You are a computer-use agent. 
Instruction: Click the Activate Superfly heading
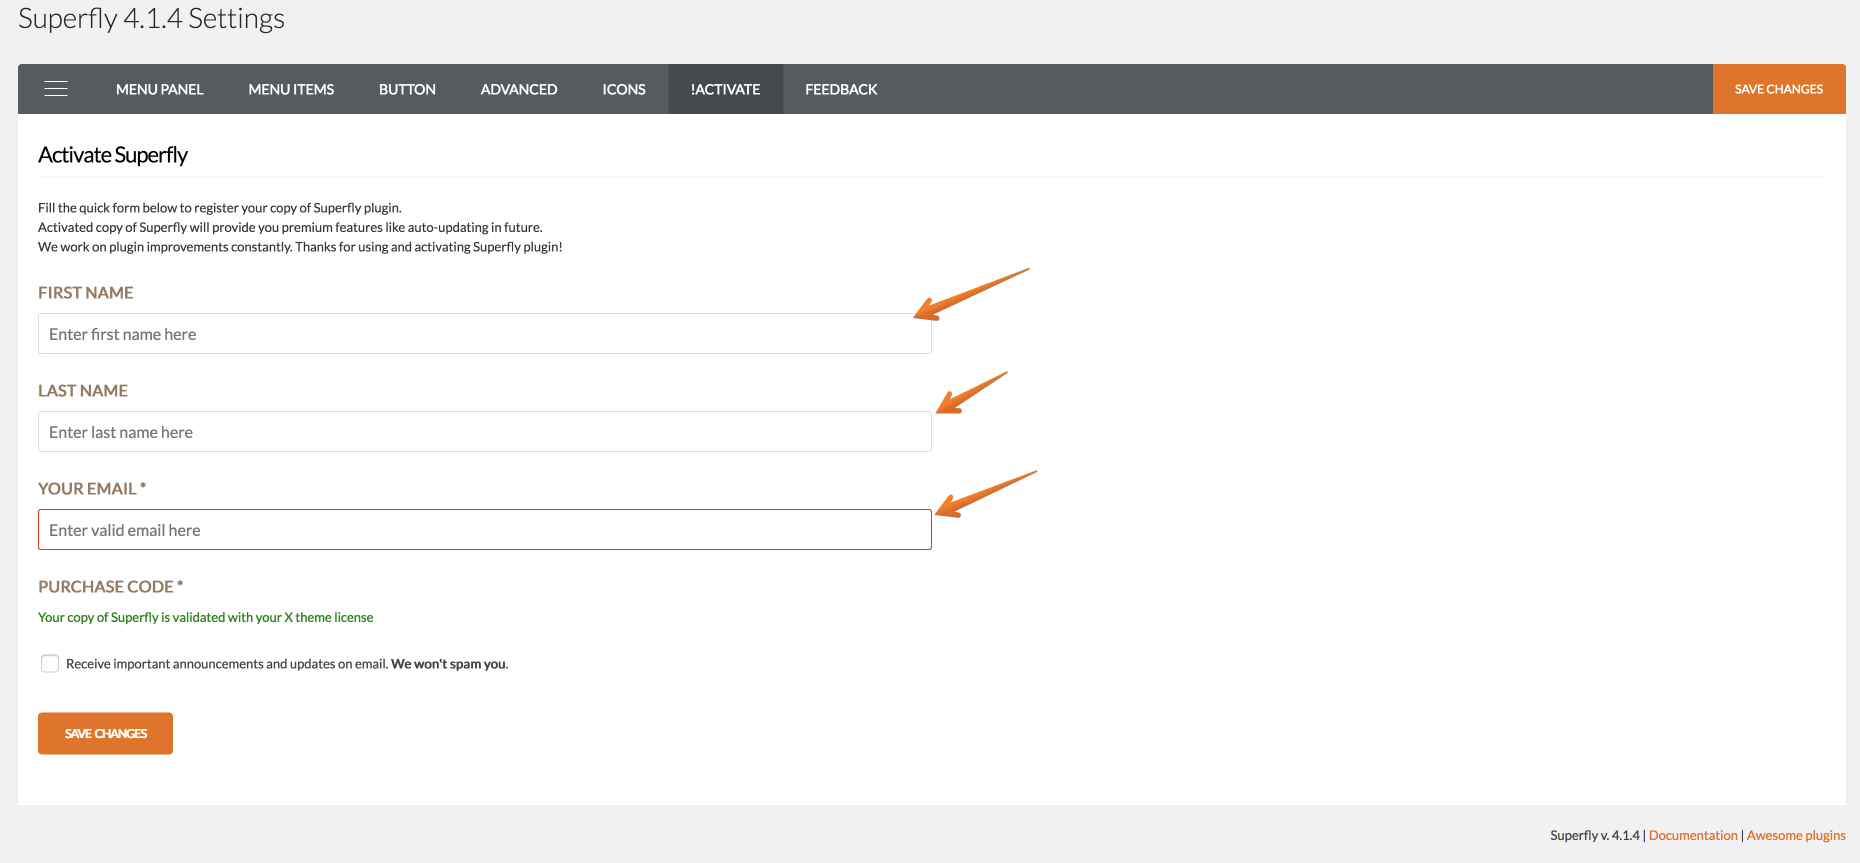(x=113, y=155)
